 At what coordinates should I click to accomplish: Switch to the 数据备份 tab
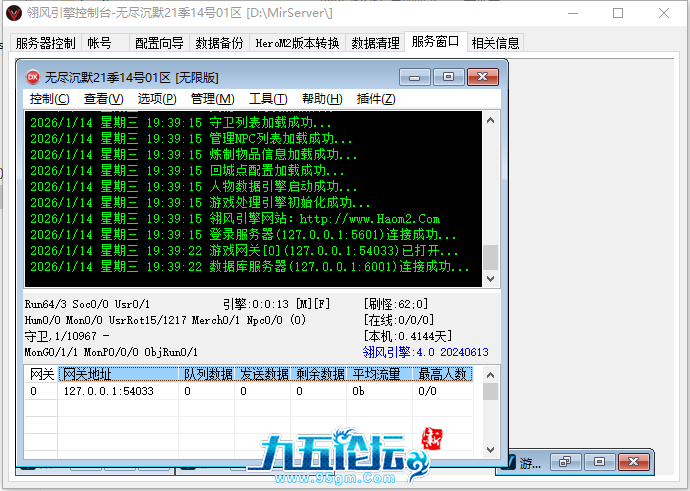click(219, 43)
